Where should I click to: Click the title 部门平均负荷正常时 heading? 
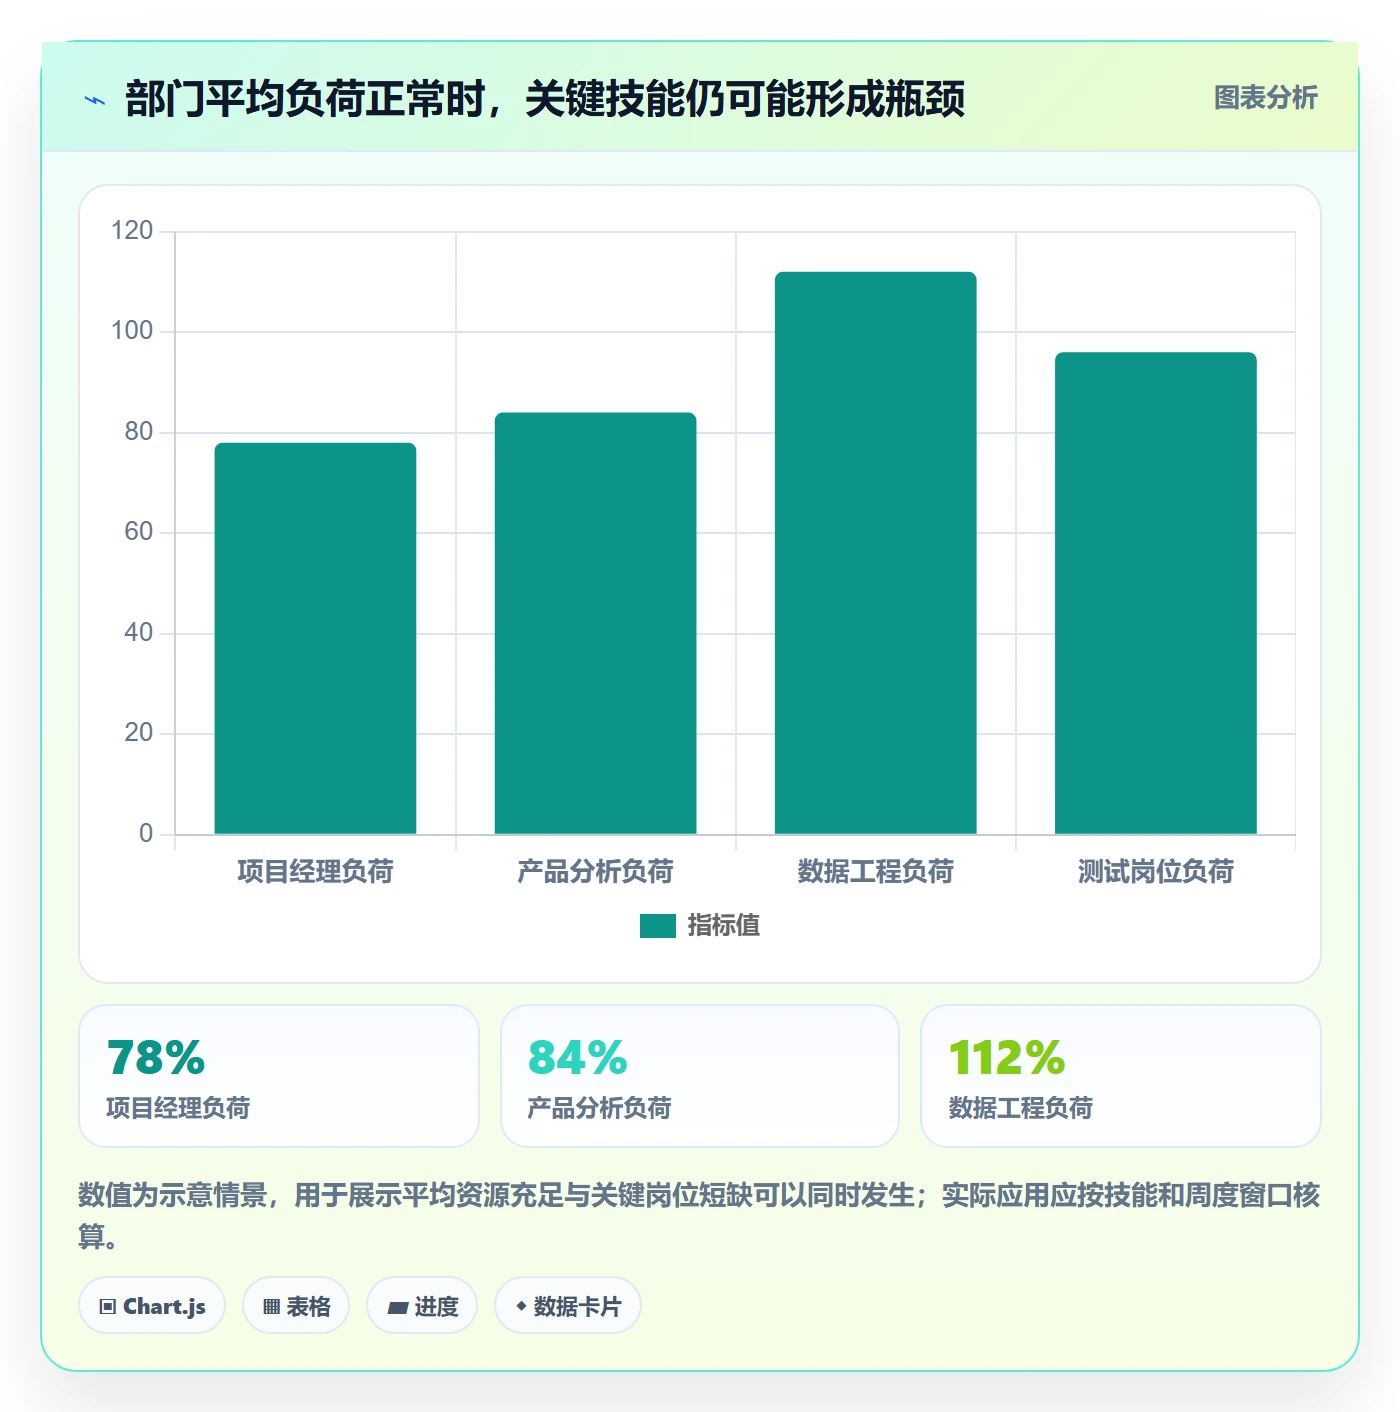[x=545, y=99]
